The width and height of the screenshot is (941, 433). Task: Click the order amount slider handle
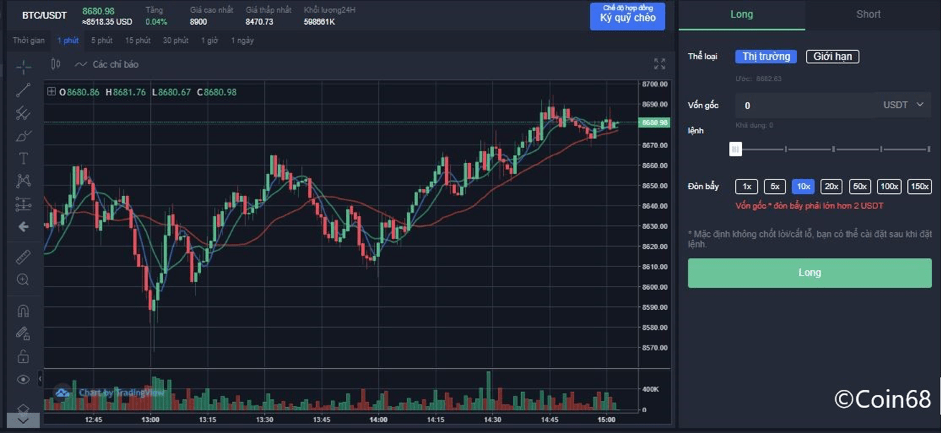click(735, 149)
